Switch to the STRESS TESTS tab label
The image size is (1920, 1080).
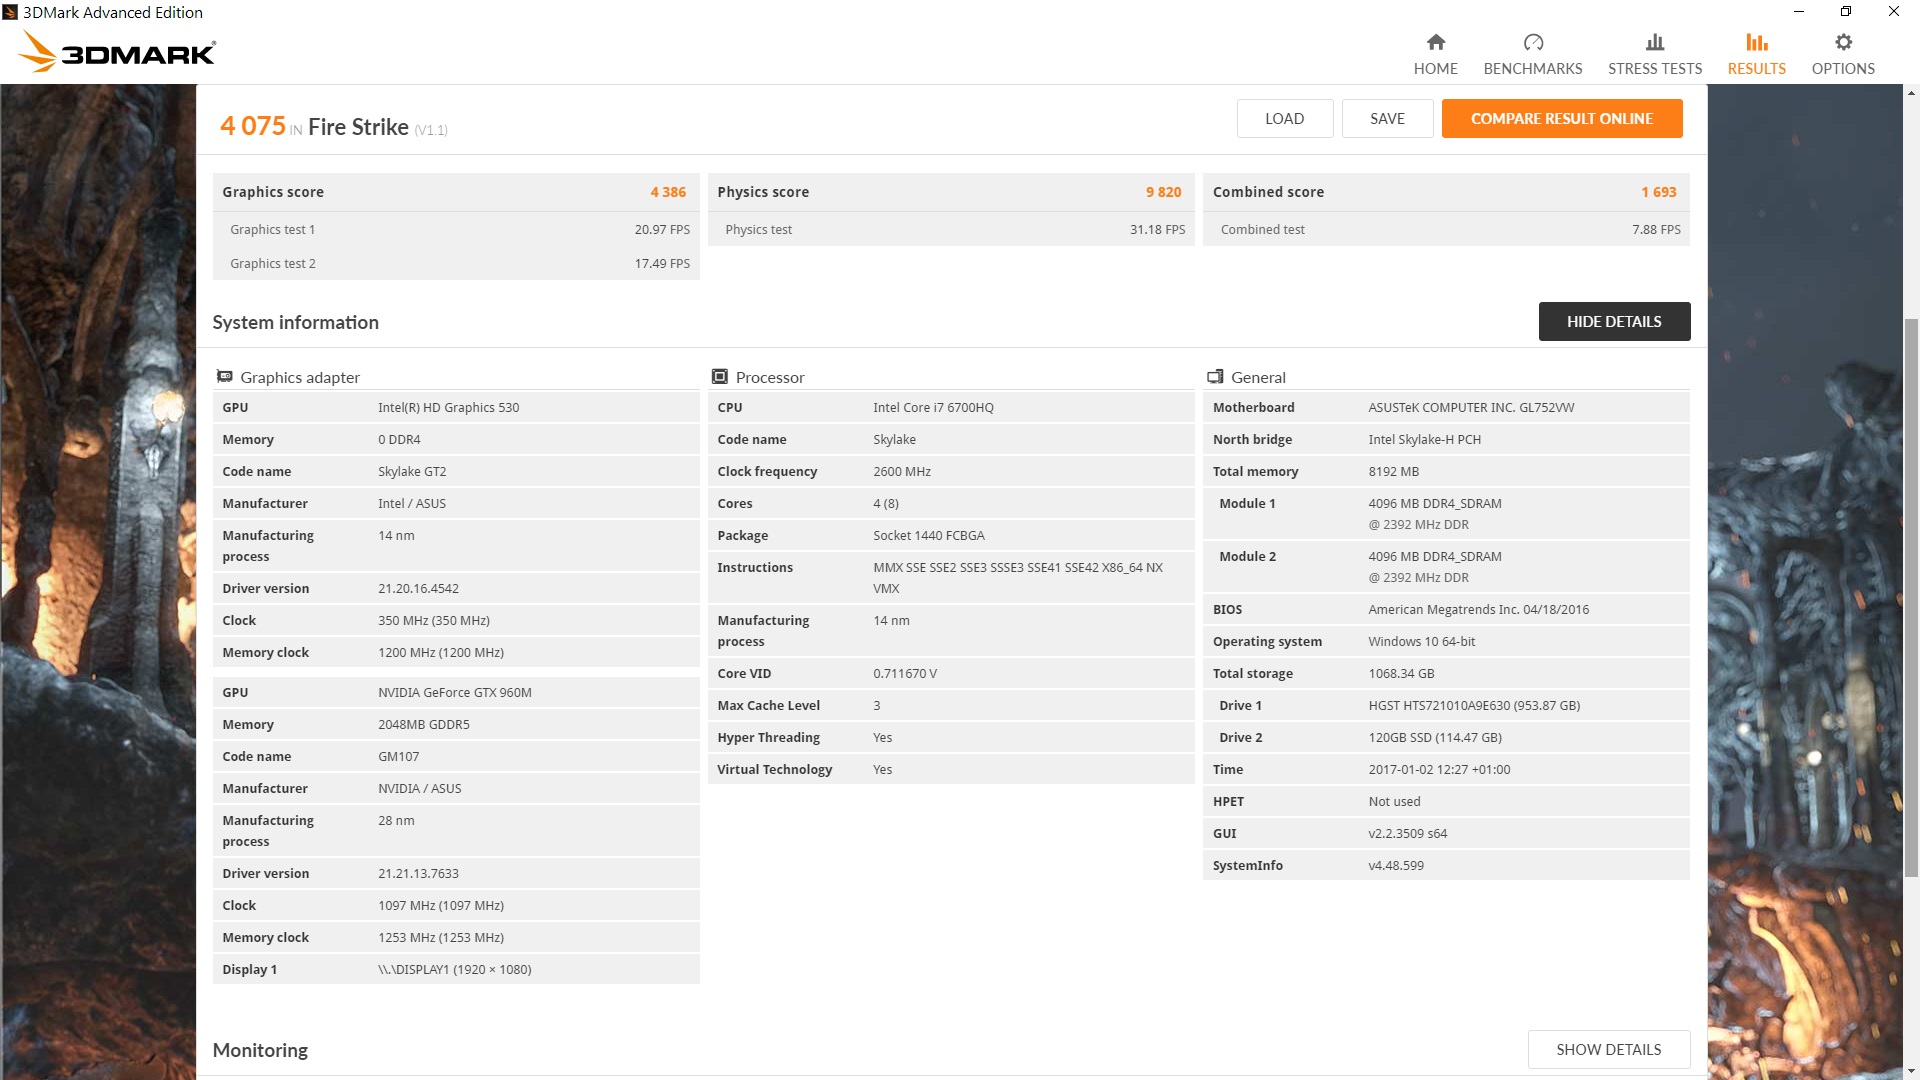coord(1655,68)
